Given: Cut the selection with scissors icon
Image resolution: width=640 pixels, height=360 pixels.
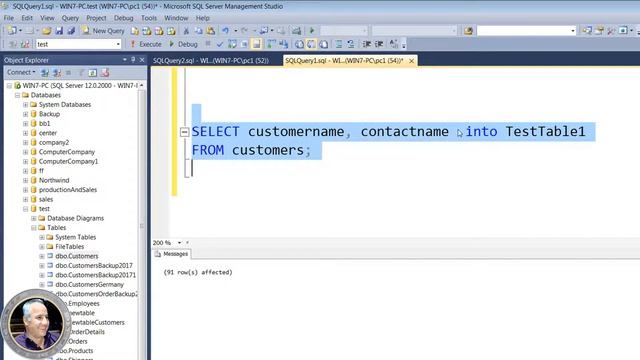Looking at the screenshot, I should click(x=186, y=31).
